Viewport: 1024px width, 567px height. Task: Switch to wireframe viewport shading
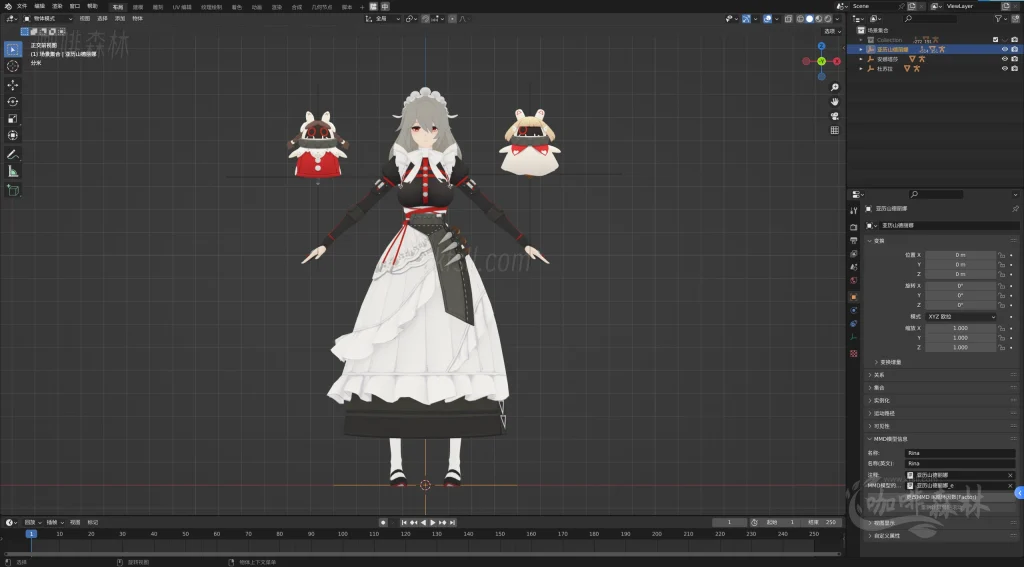tap(800, 19)
